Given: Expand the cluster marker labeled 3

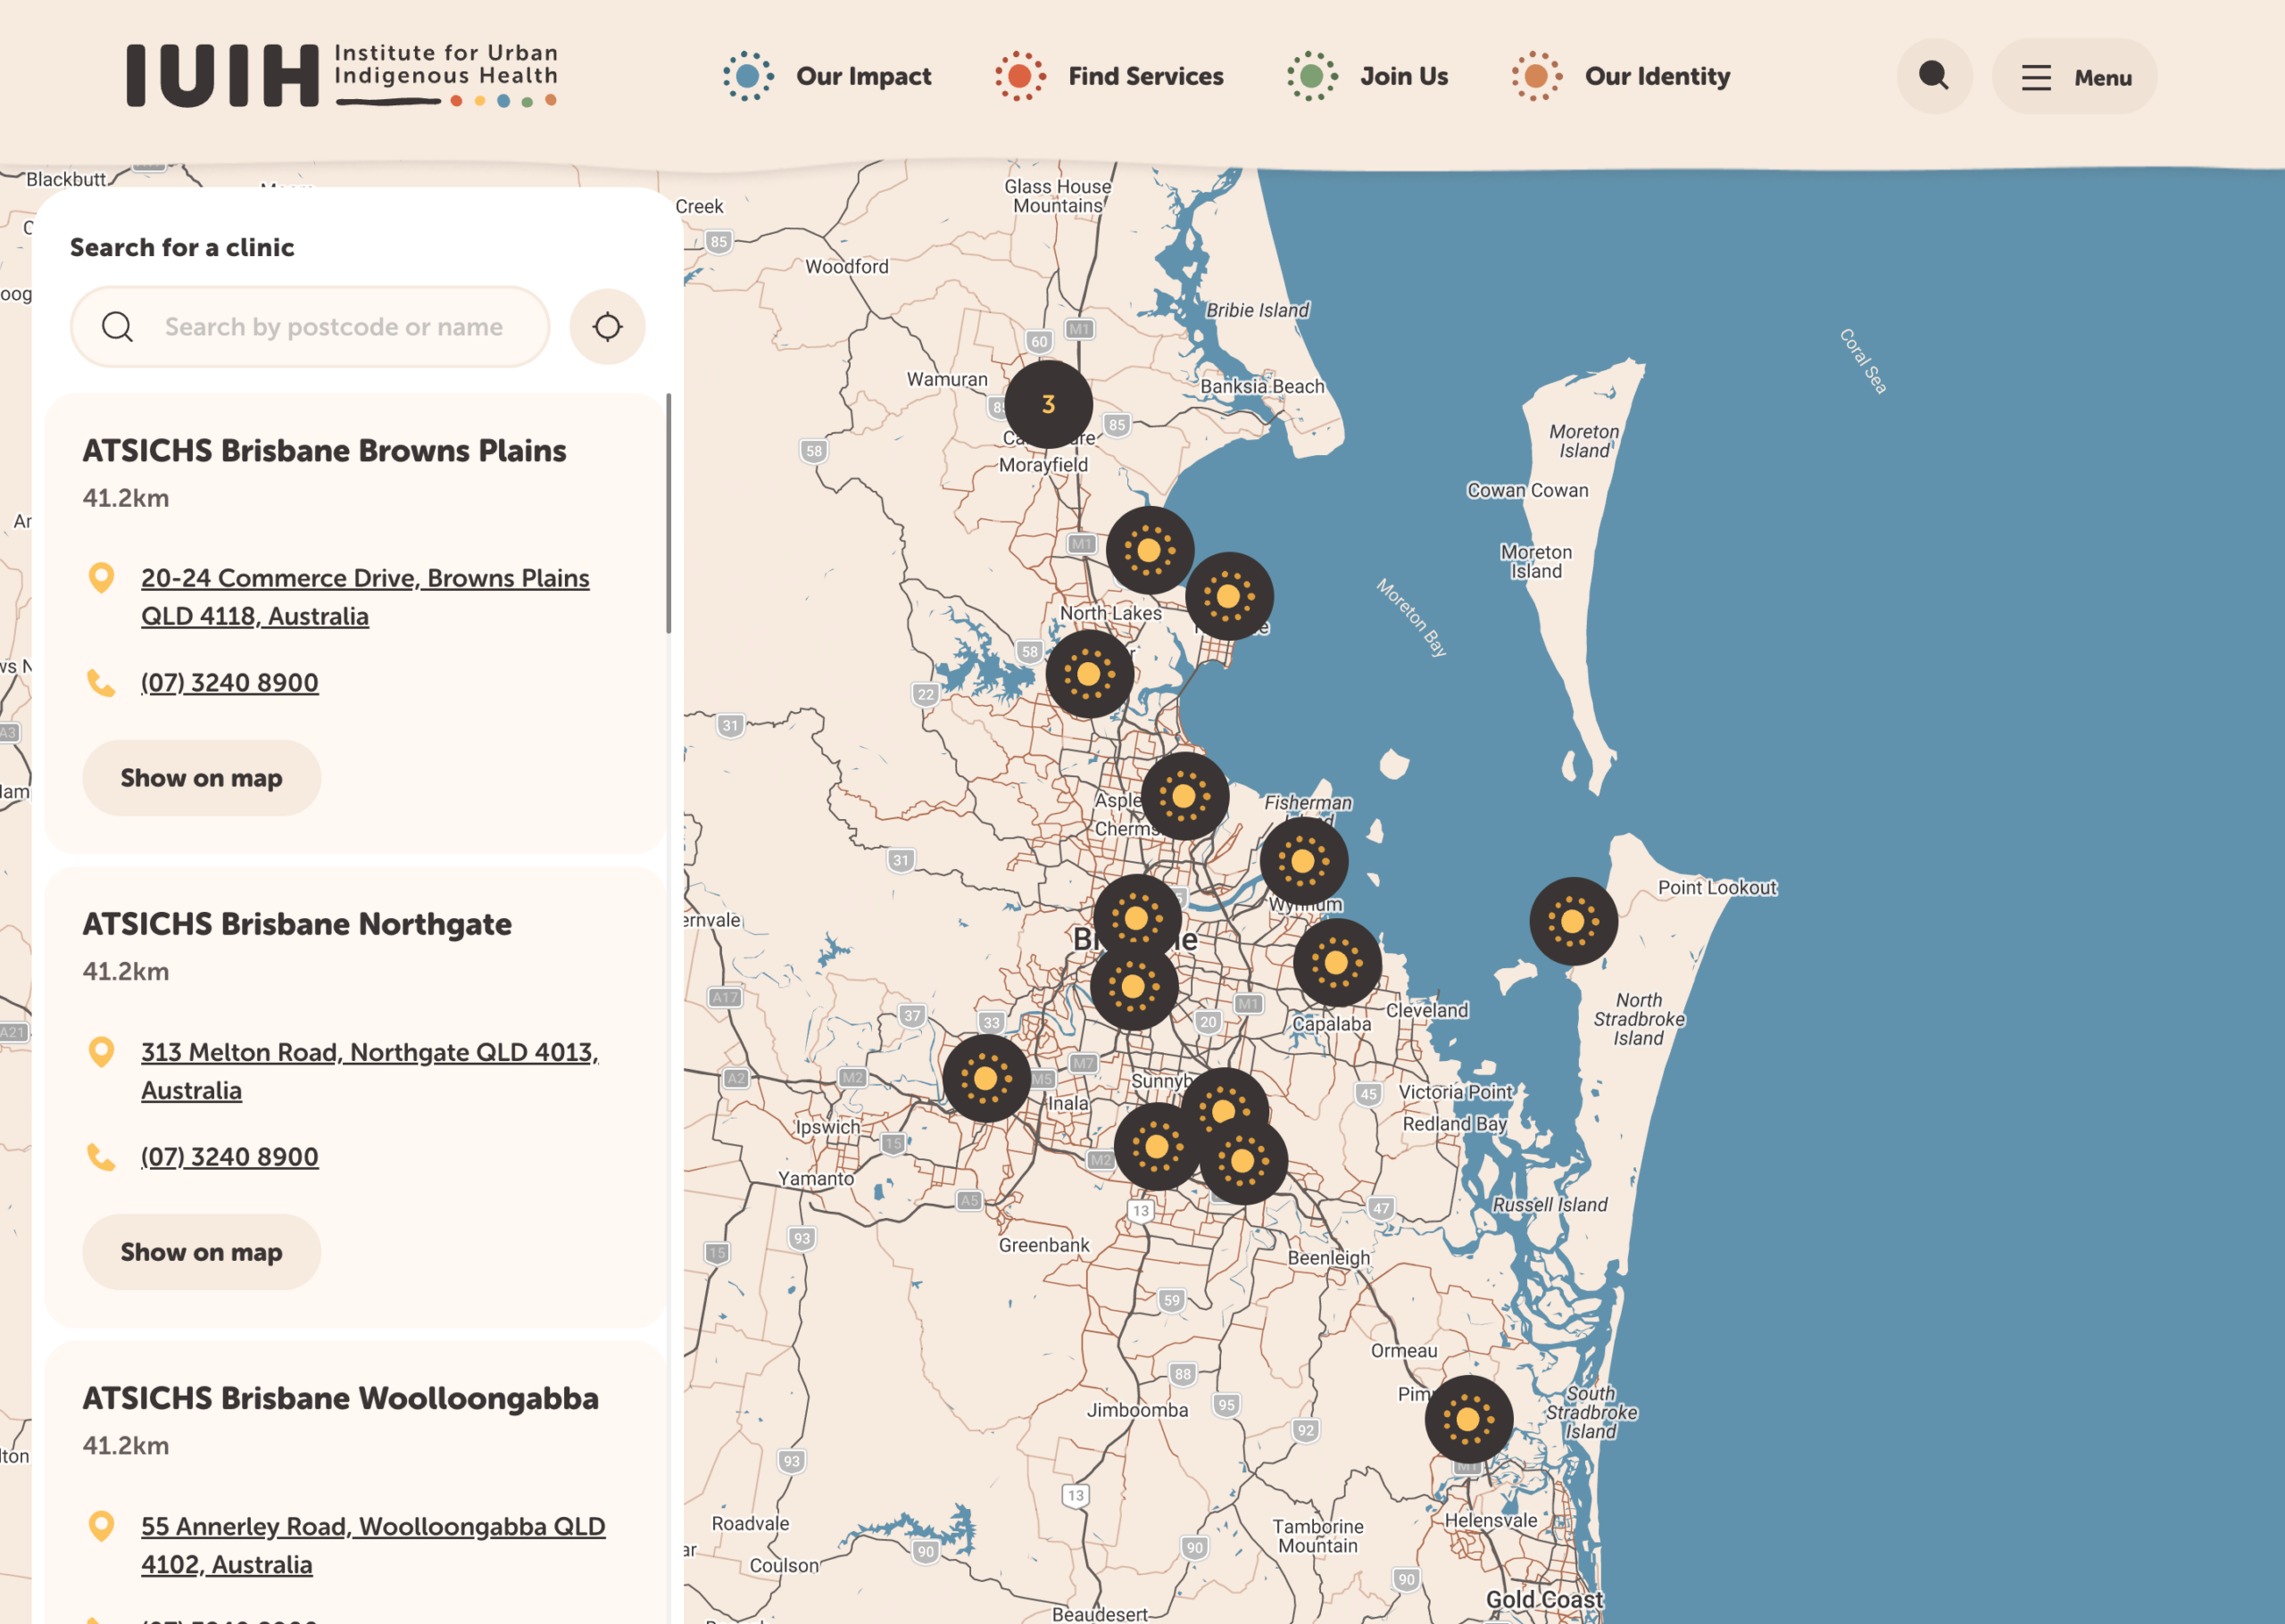Looking at the screenshot, I should click(x=1048, y=404).
